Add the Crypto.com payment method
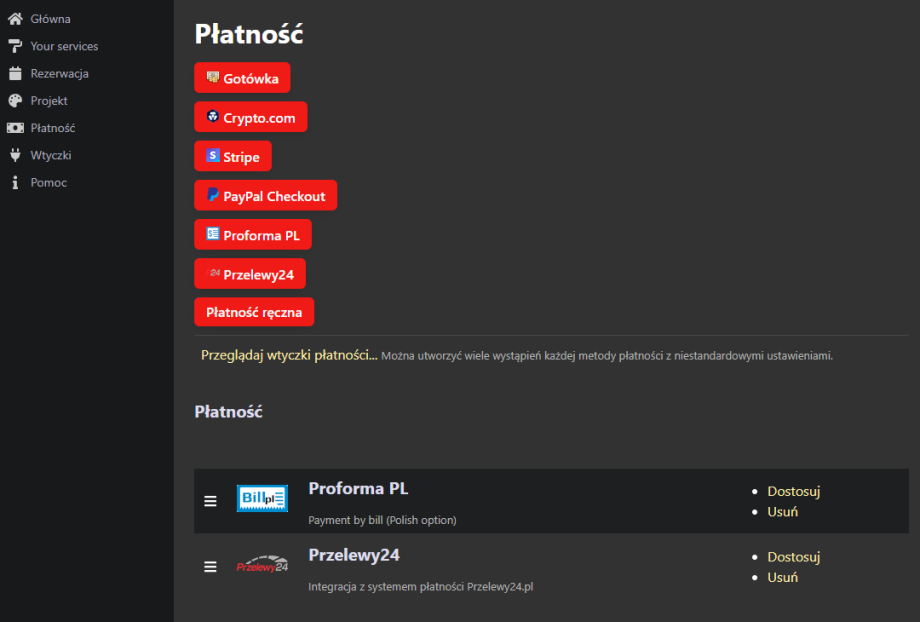The width and height of the screenshot is (920, 622). click(250, 117)
